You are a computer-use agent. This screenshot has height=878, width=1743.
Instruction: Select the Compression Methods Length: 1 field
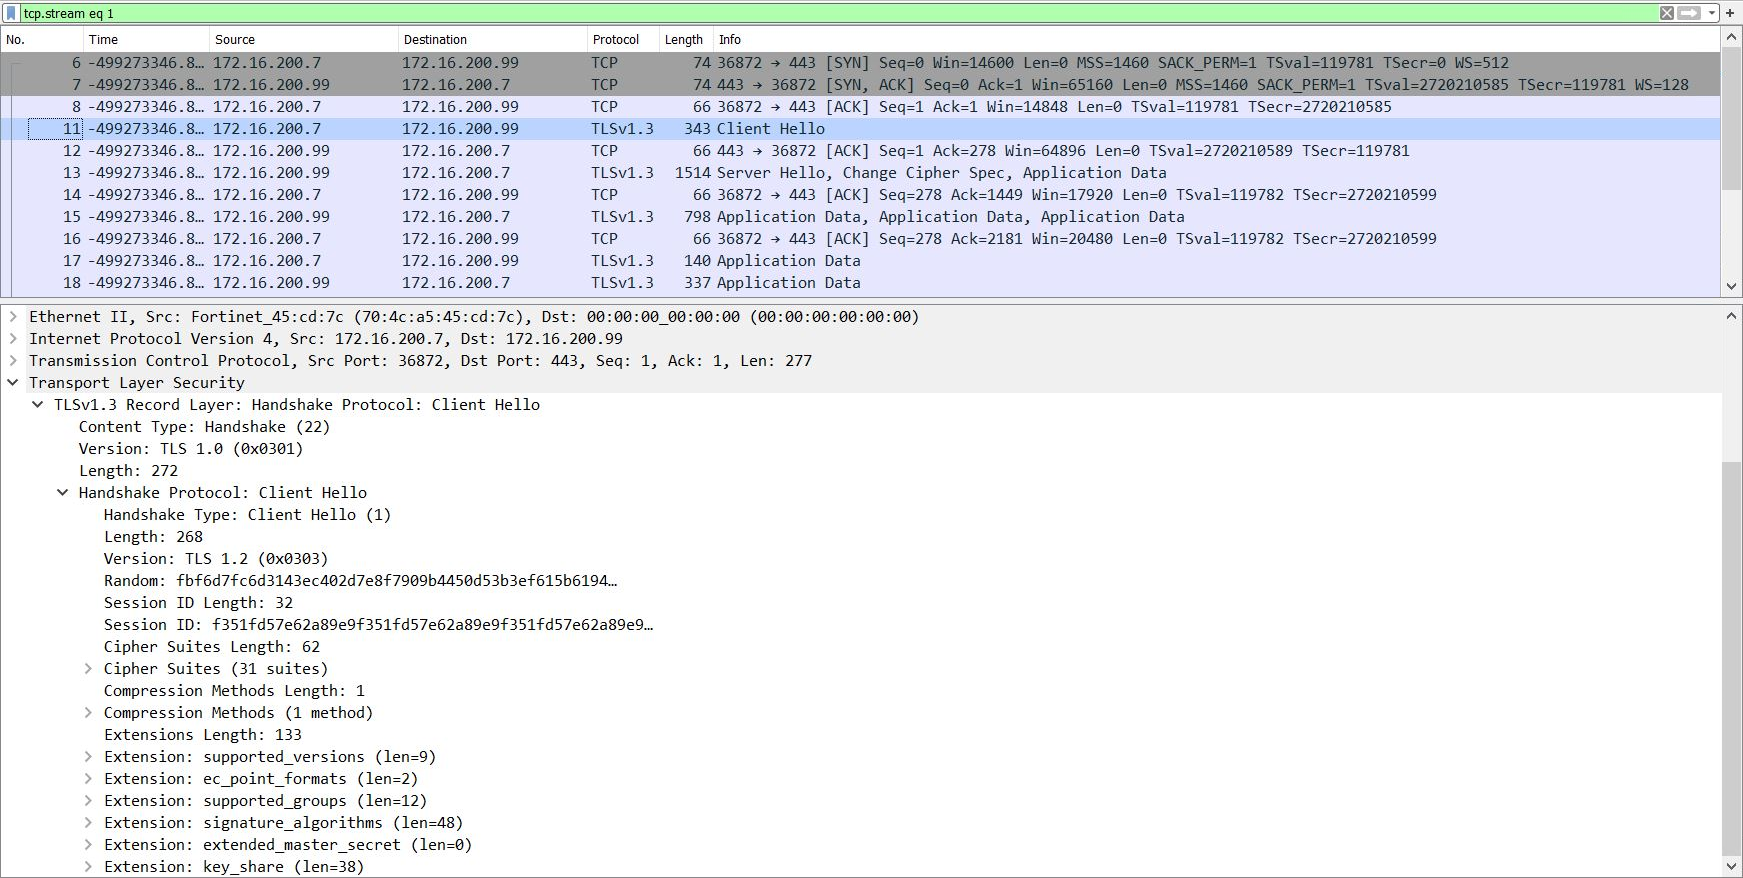234,691
